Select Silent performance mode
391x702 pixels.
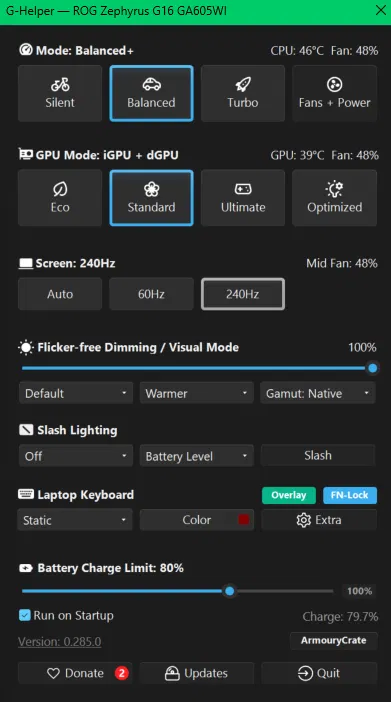coord(60,93)
